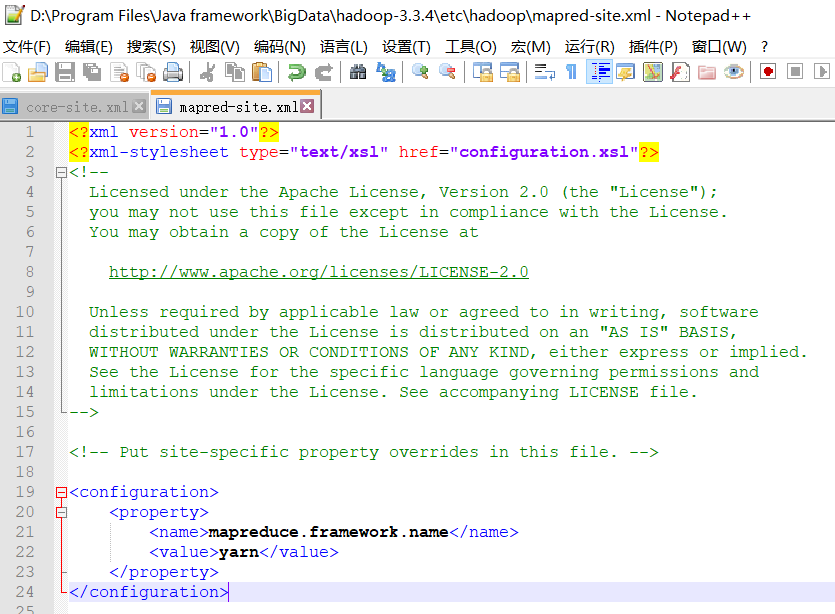The height and width of the screenshot is (614, 835).
Task: Click the href configuration.xsl attribute value
Action: point(544,152)
